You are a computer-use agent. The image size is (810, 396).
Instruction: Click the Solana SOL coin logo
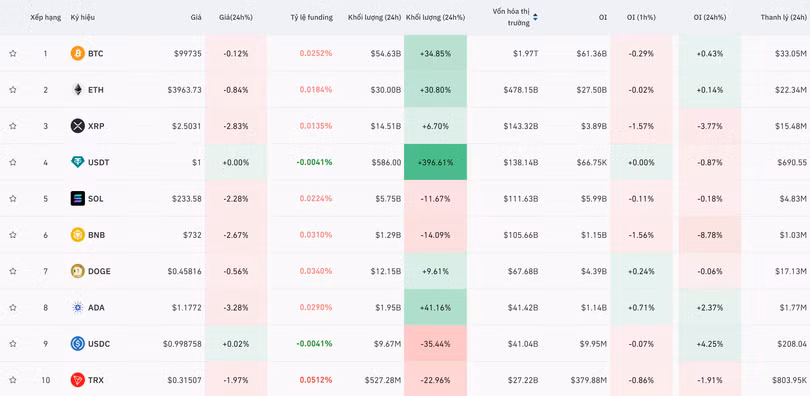[77, 198]
